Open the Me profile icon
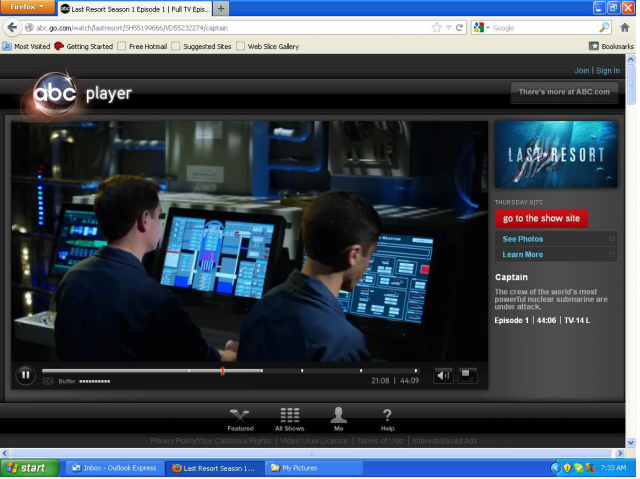Viewport: 640px width, 479px height. [340, 421]
